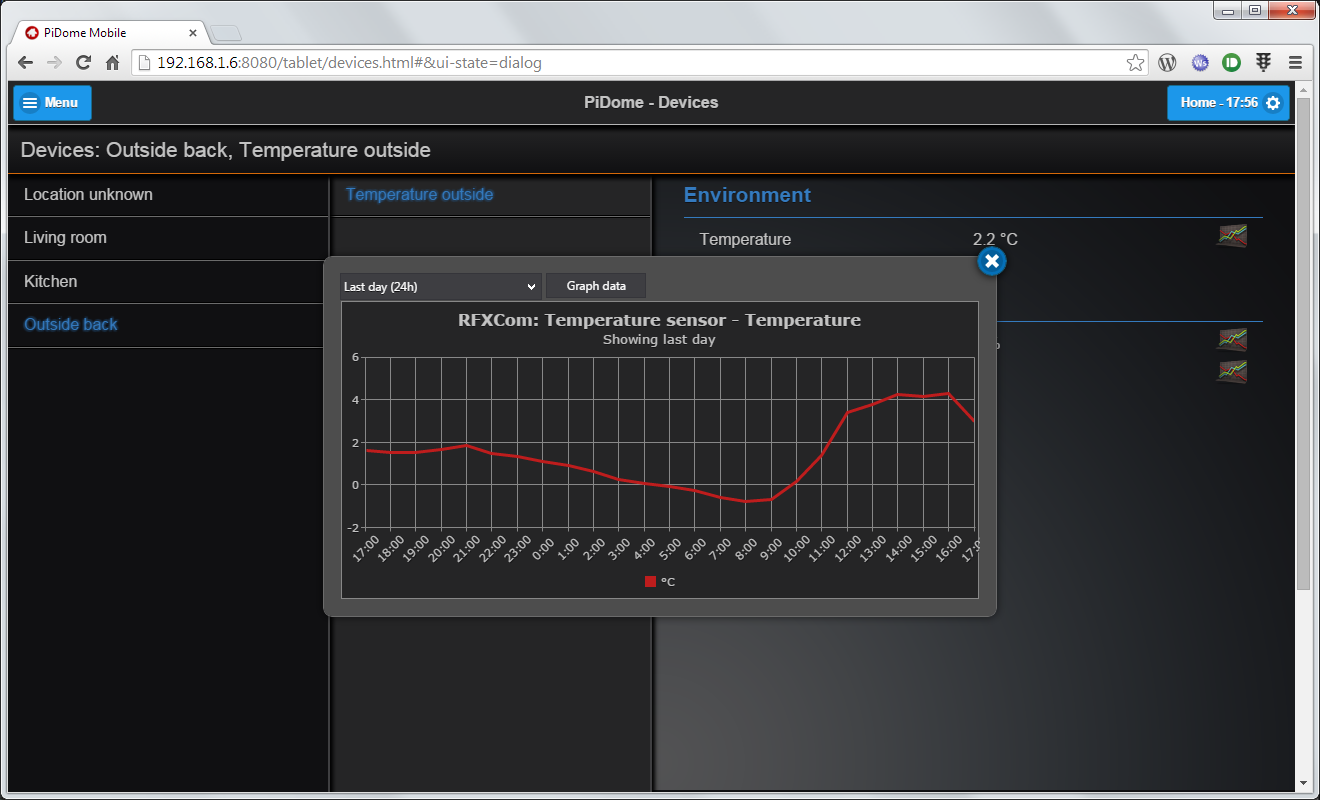Click the red °C legend swatch
Screen dimensions: 1320x800
coord(650,581)
